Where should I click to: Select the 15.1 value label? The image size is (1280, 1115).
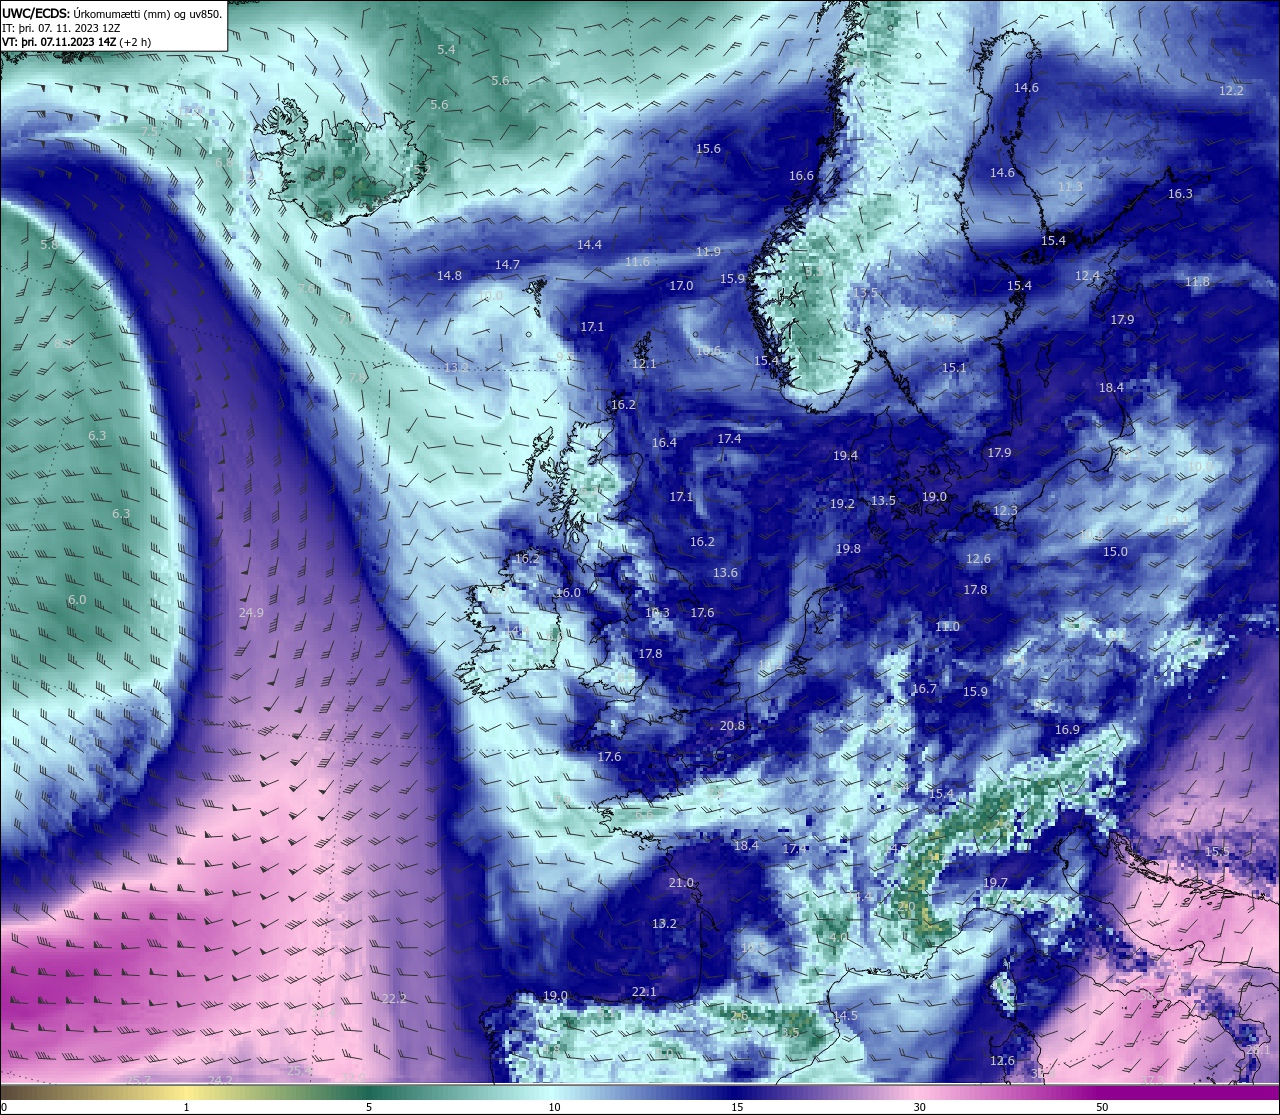click(x=954, y=368)
